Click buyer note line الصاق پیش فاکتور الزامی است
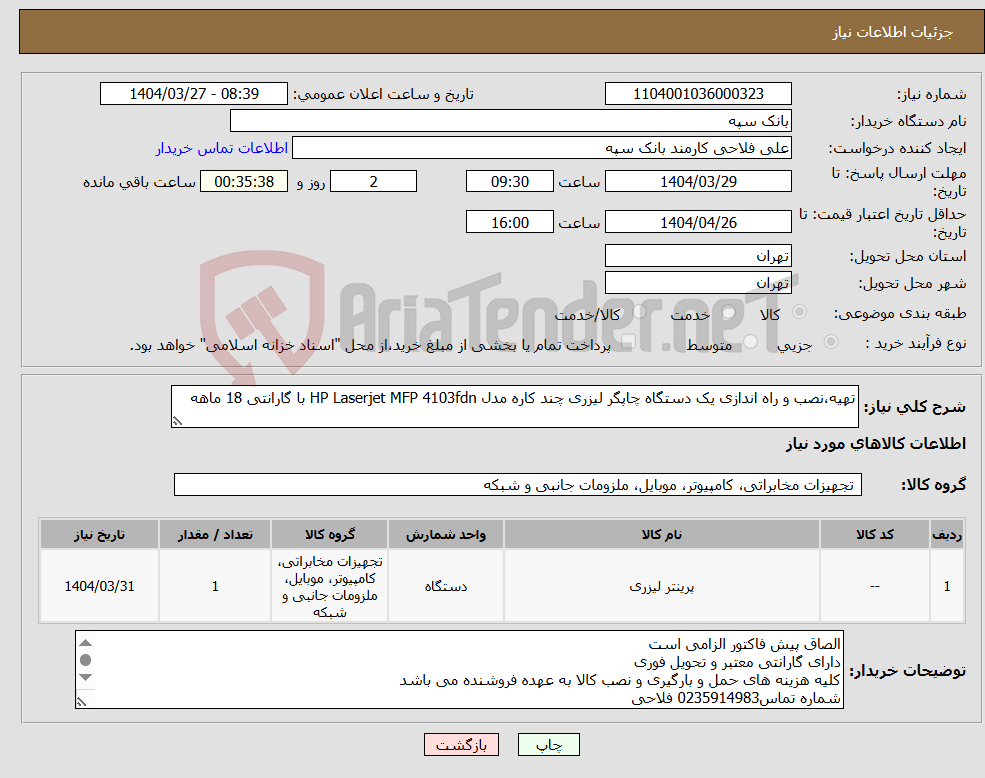This screenshot has width=985, height=778. click(x=744, y=644)
